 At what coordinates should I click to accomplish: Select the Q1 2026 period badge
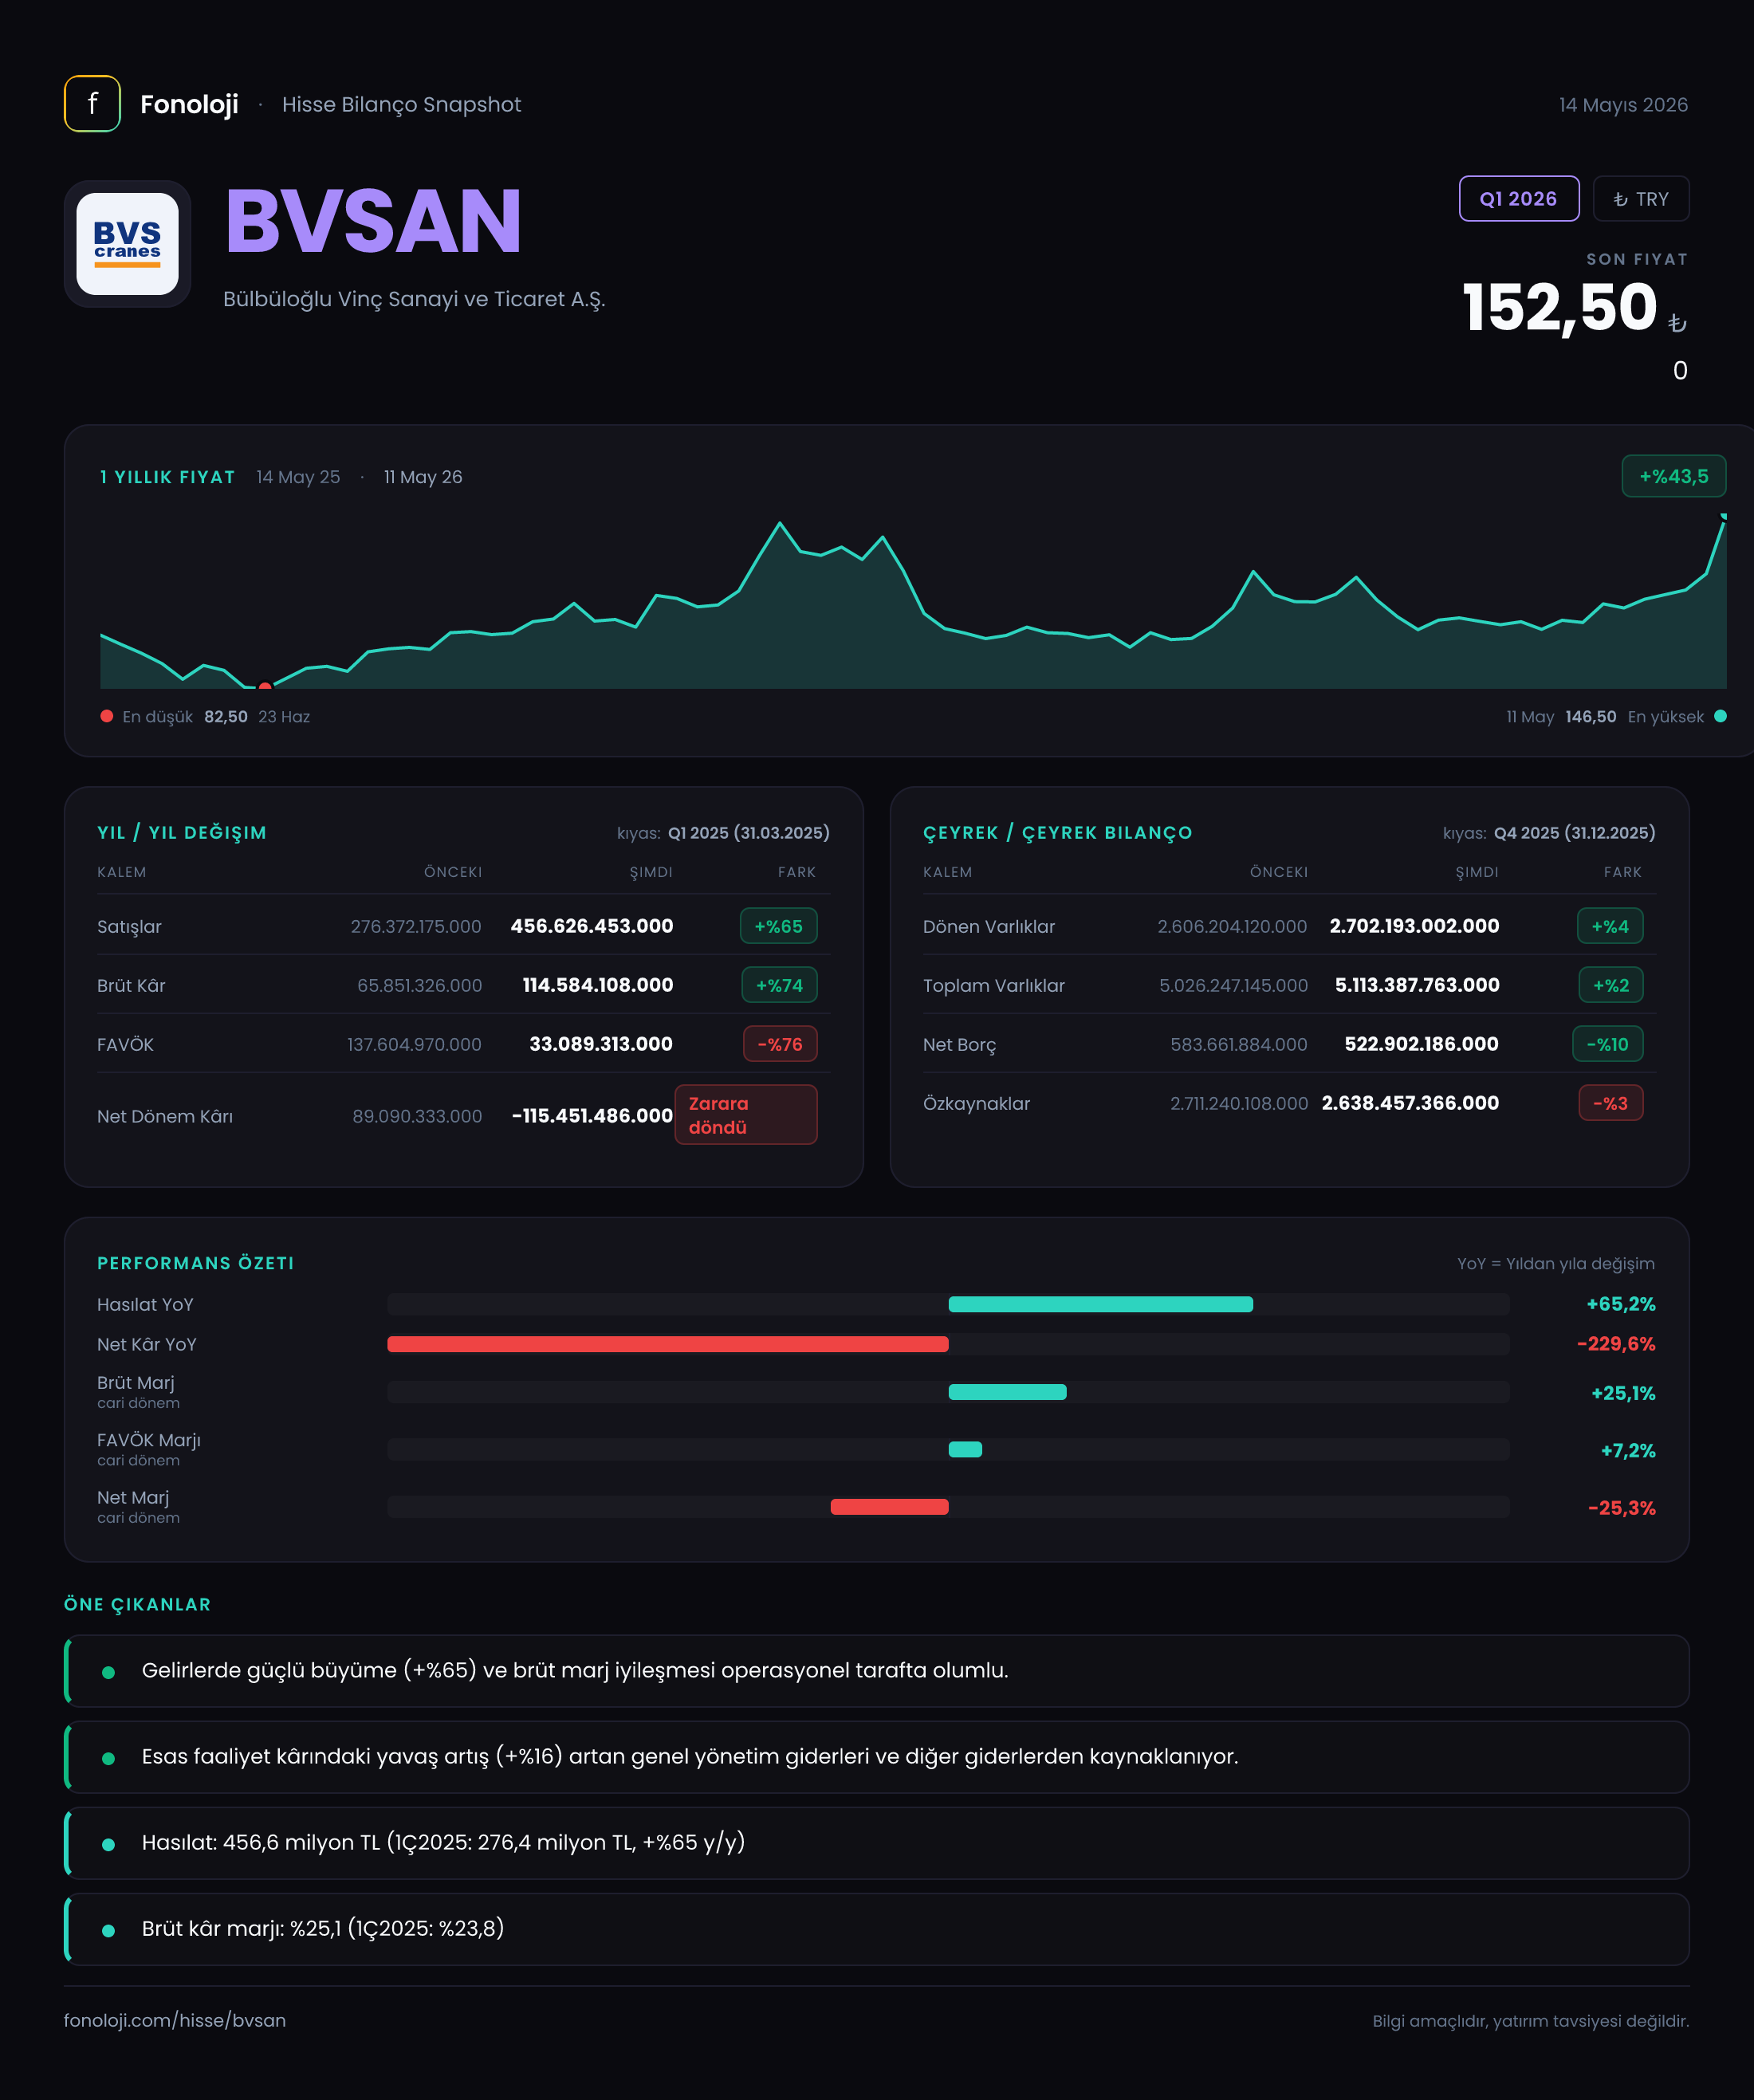pyautogui.click(x=1519, y=199)
